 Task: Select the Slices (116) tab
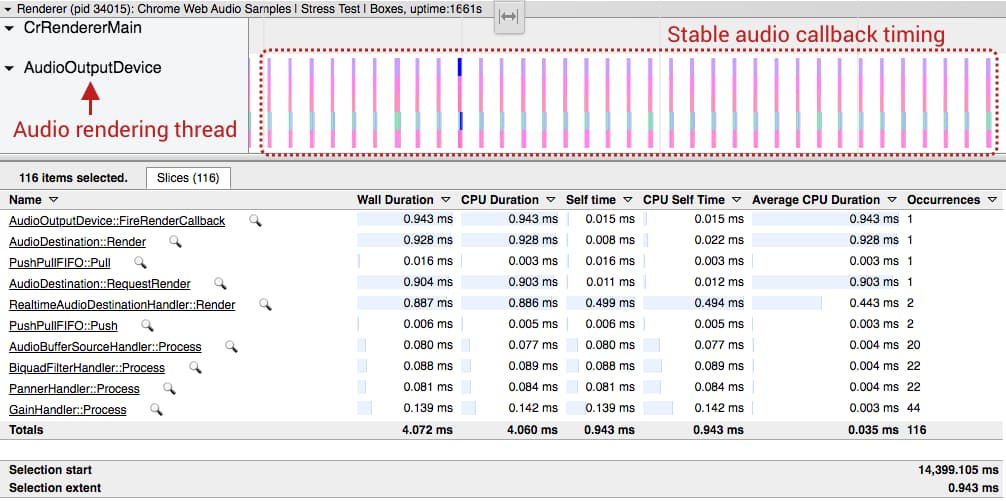pos(188,178)
